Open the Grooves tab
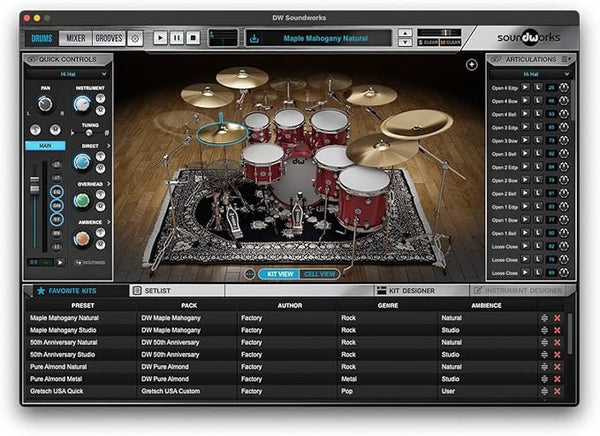The width and height of the screenshot is (600, 436). pyautogui.click(x=109, y=38)
